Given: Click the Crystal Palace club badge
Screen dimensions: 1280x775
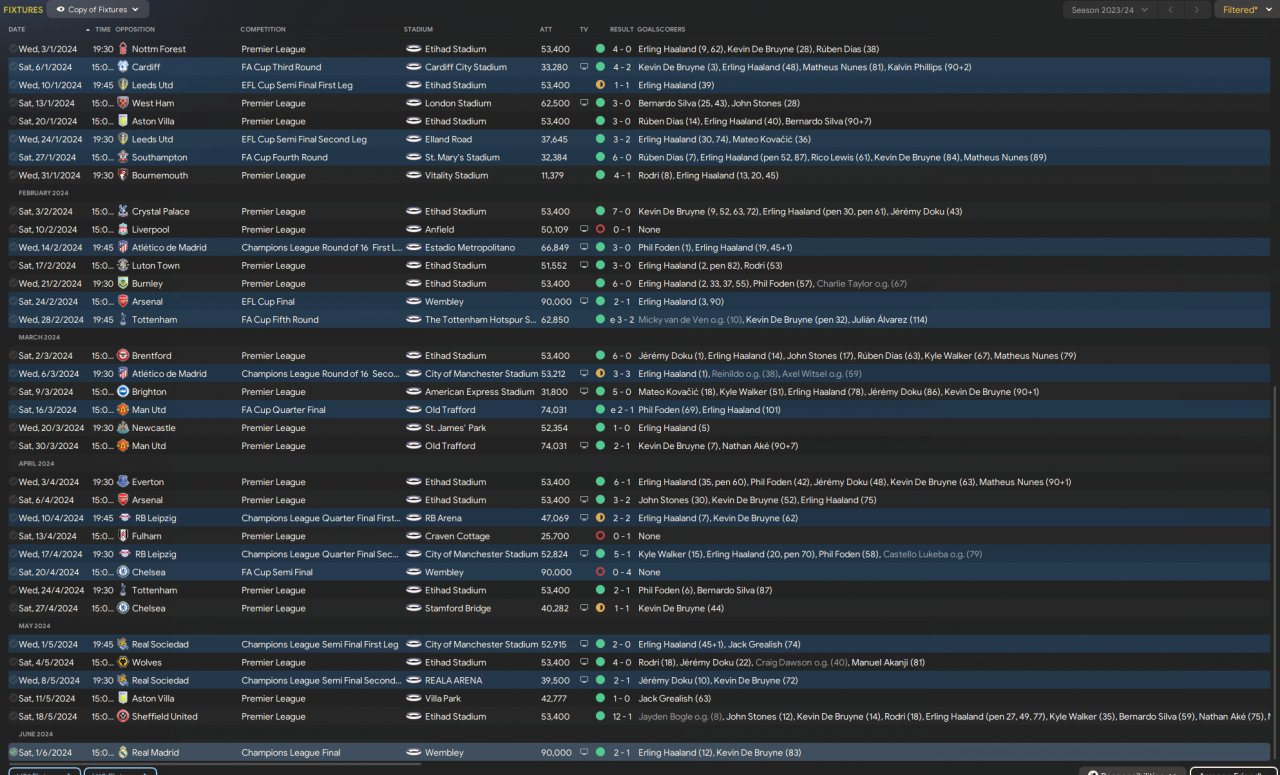Looking at the screenshot, I should [x=123, y=211].
